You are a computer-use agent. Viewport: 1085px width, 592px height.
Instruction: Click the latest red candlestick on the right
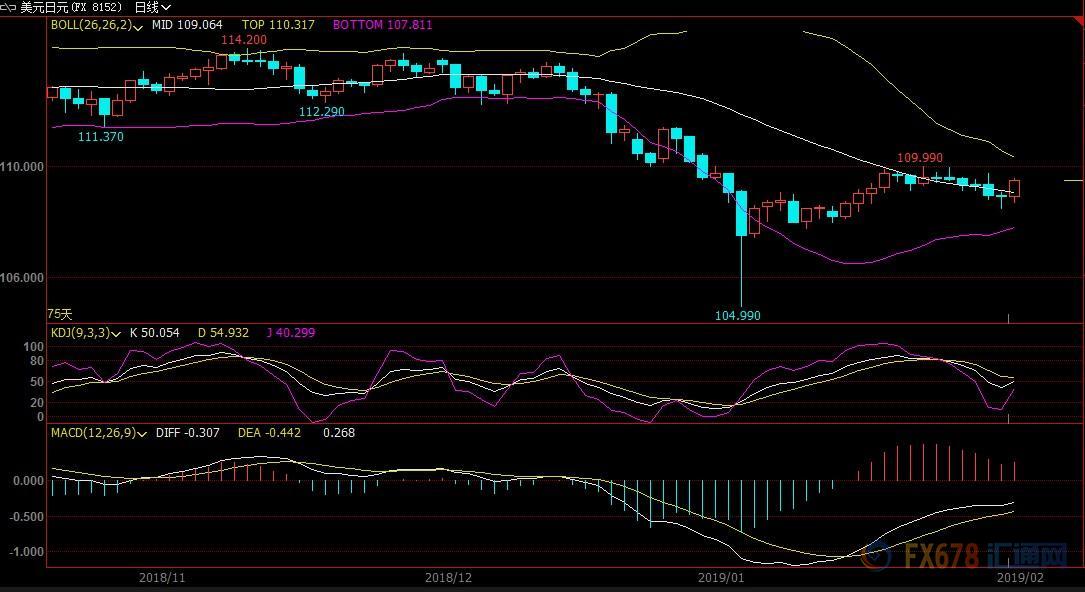(1014, 188)
